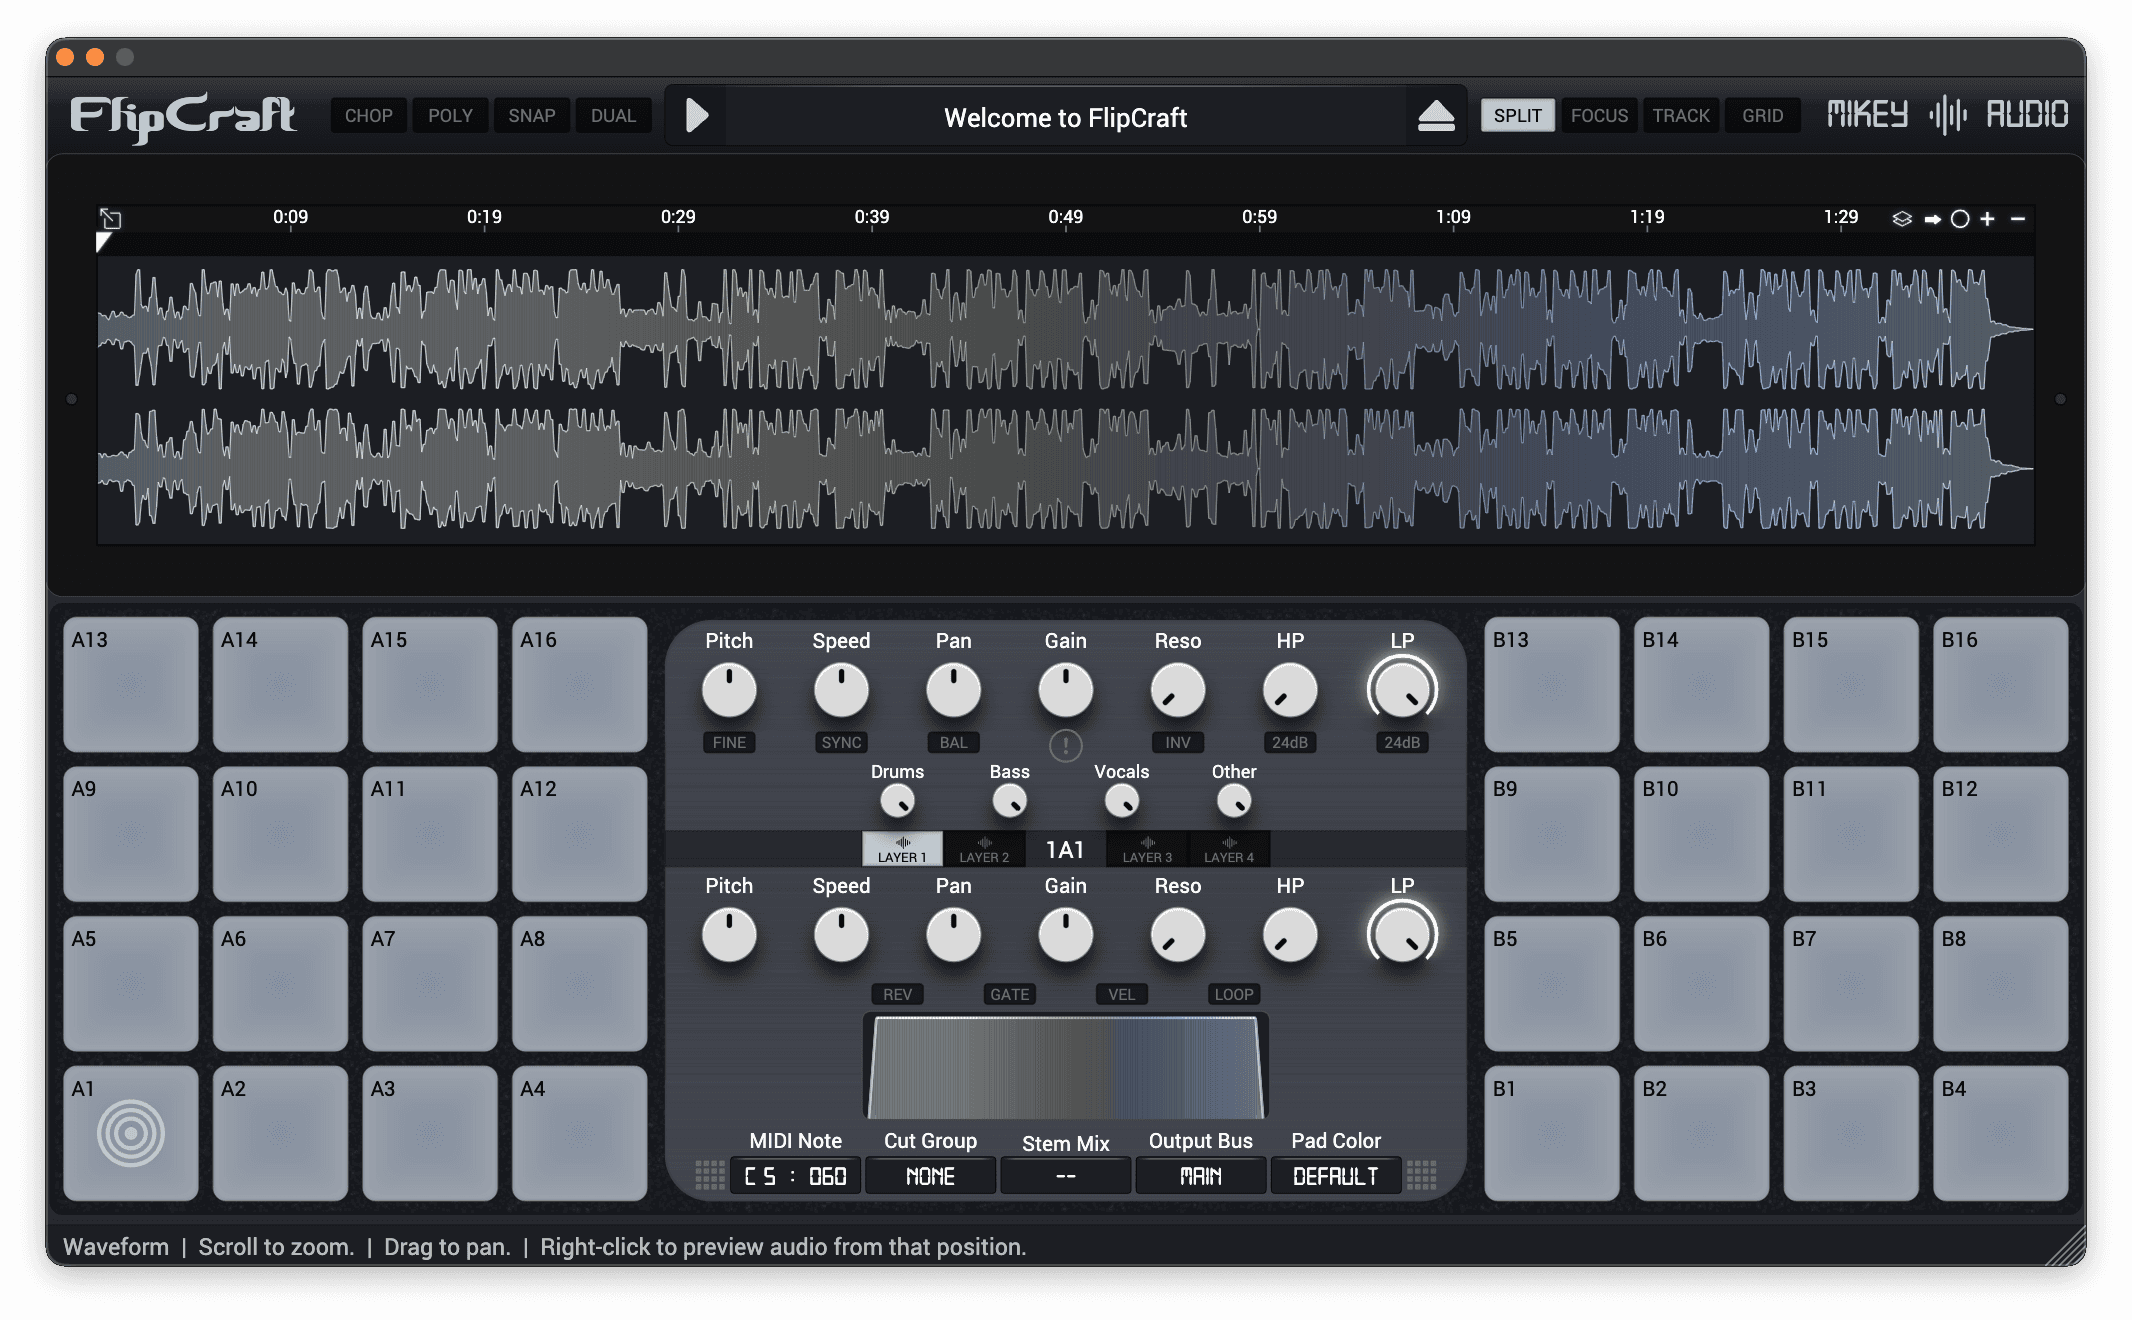Open the Pad Color DEFAULT selector
Viewport: 2132px width, 1320px height.
click(x=1335, y=1176)
